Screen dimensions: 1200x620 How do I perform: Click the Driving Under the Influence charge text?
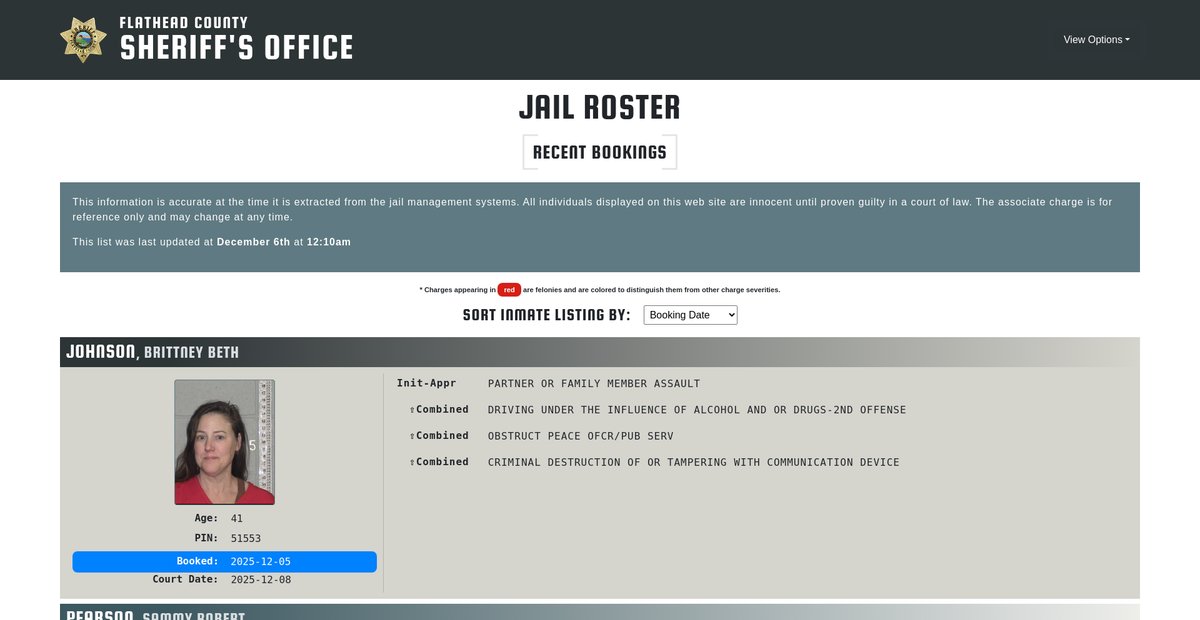[x=696, y=410]
